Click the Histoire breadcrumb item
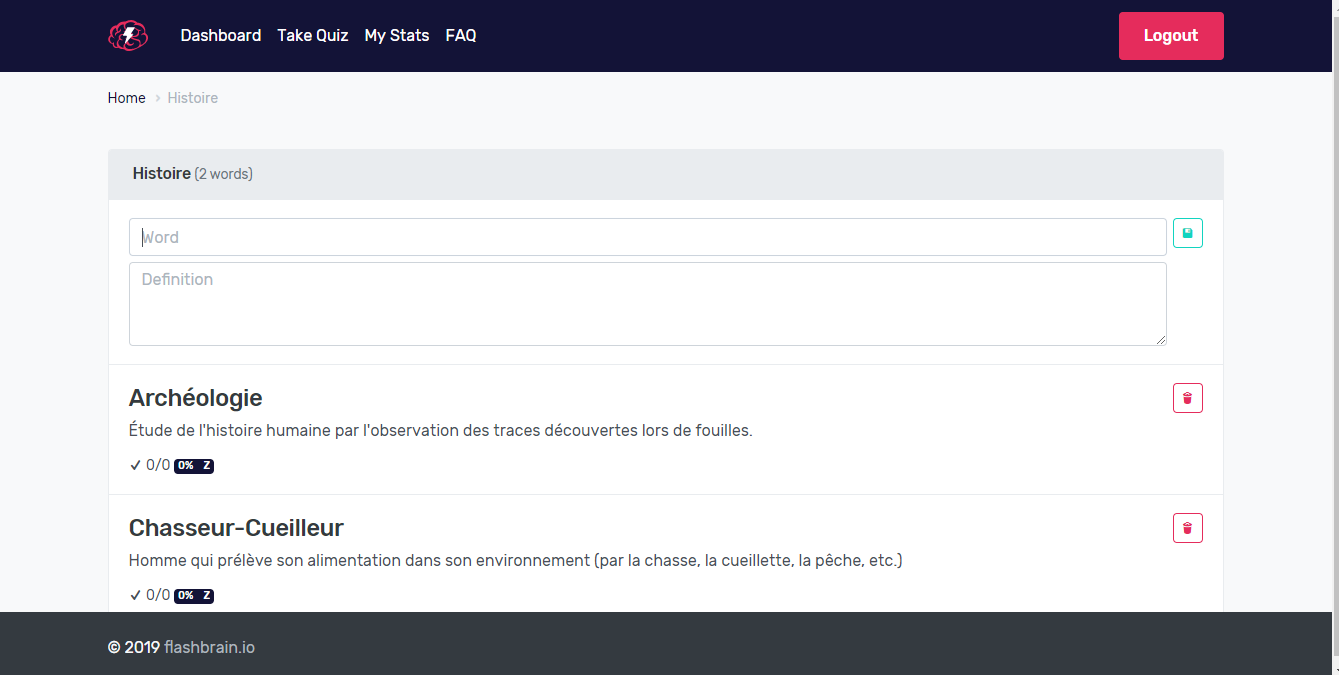 point(192,98)
